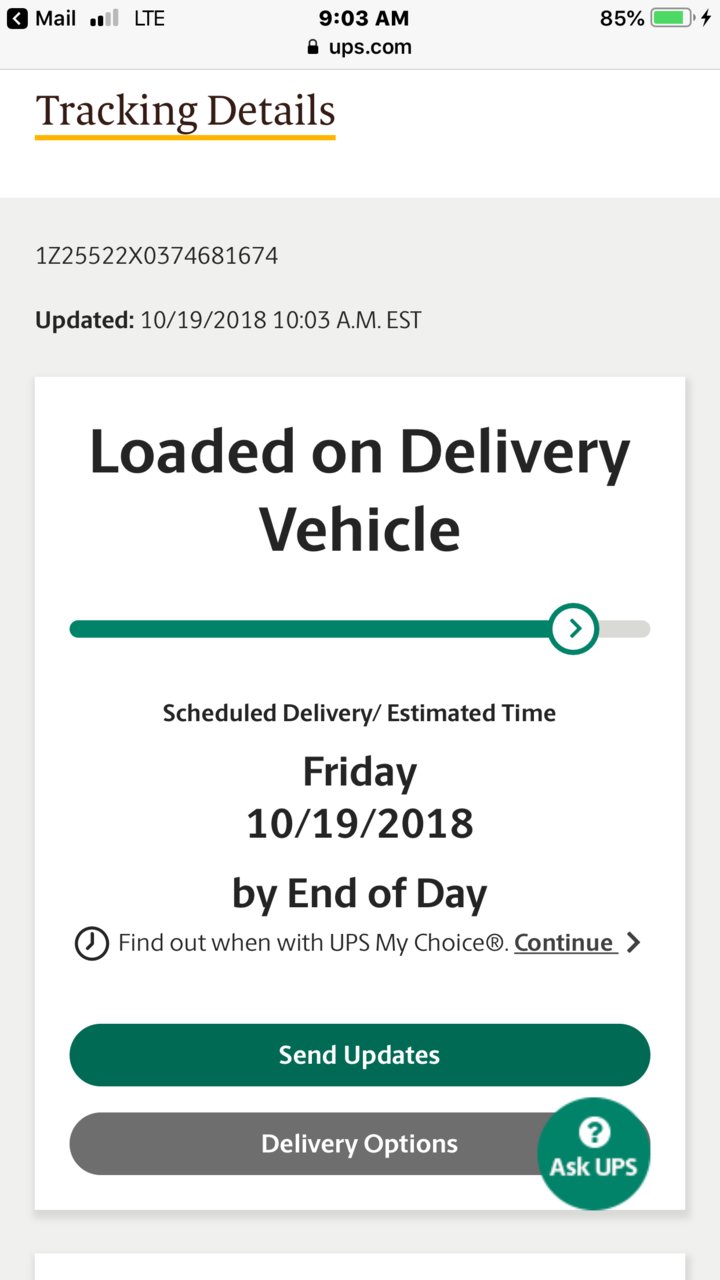Tap the unfilled gray end of progress bar

(625, 629)
